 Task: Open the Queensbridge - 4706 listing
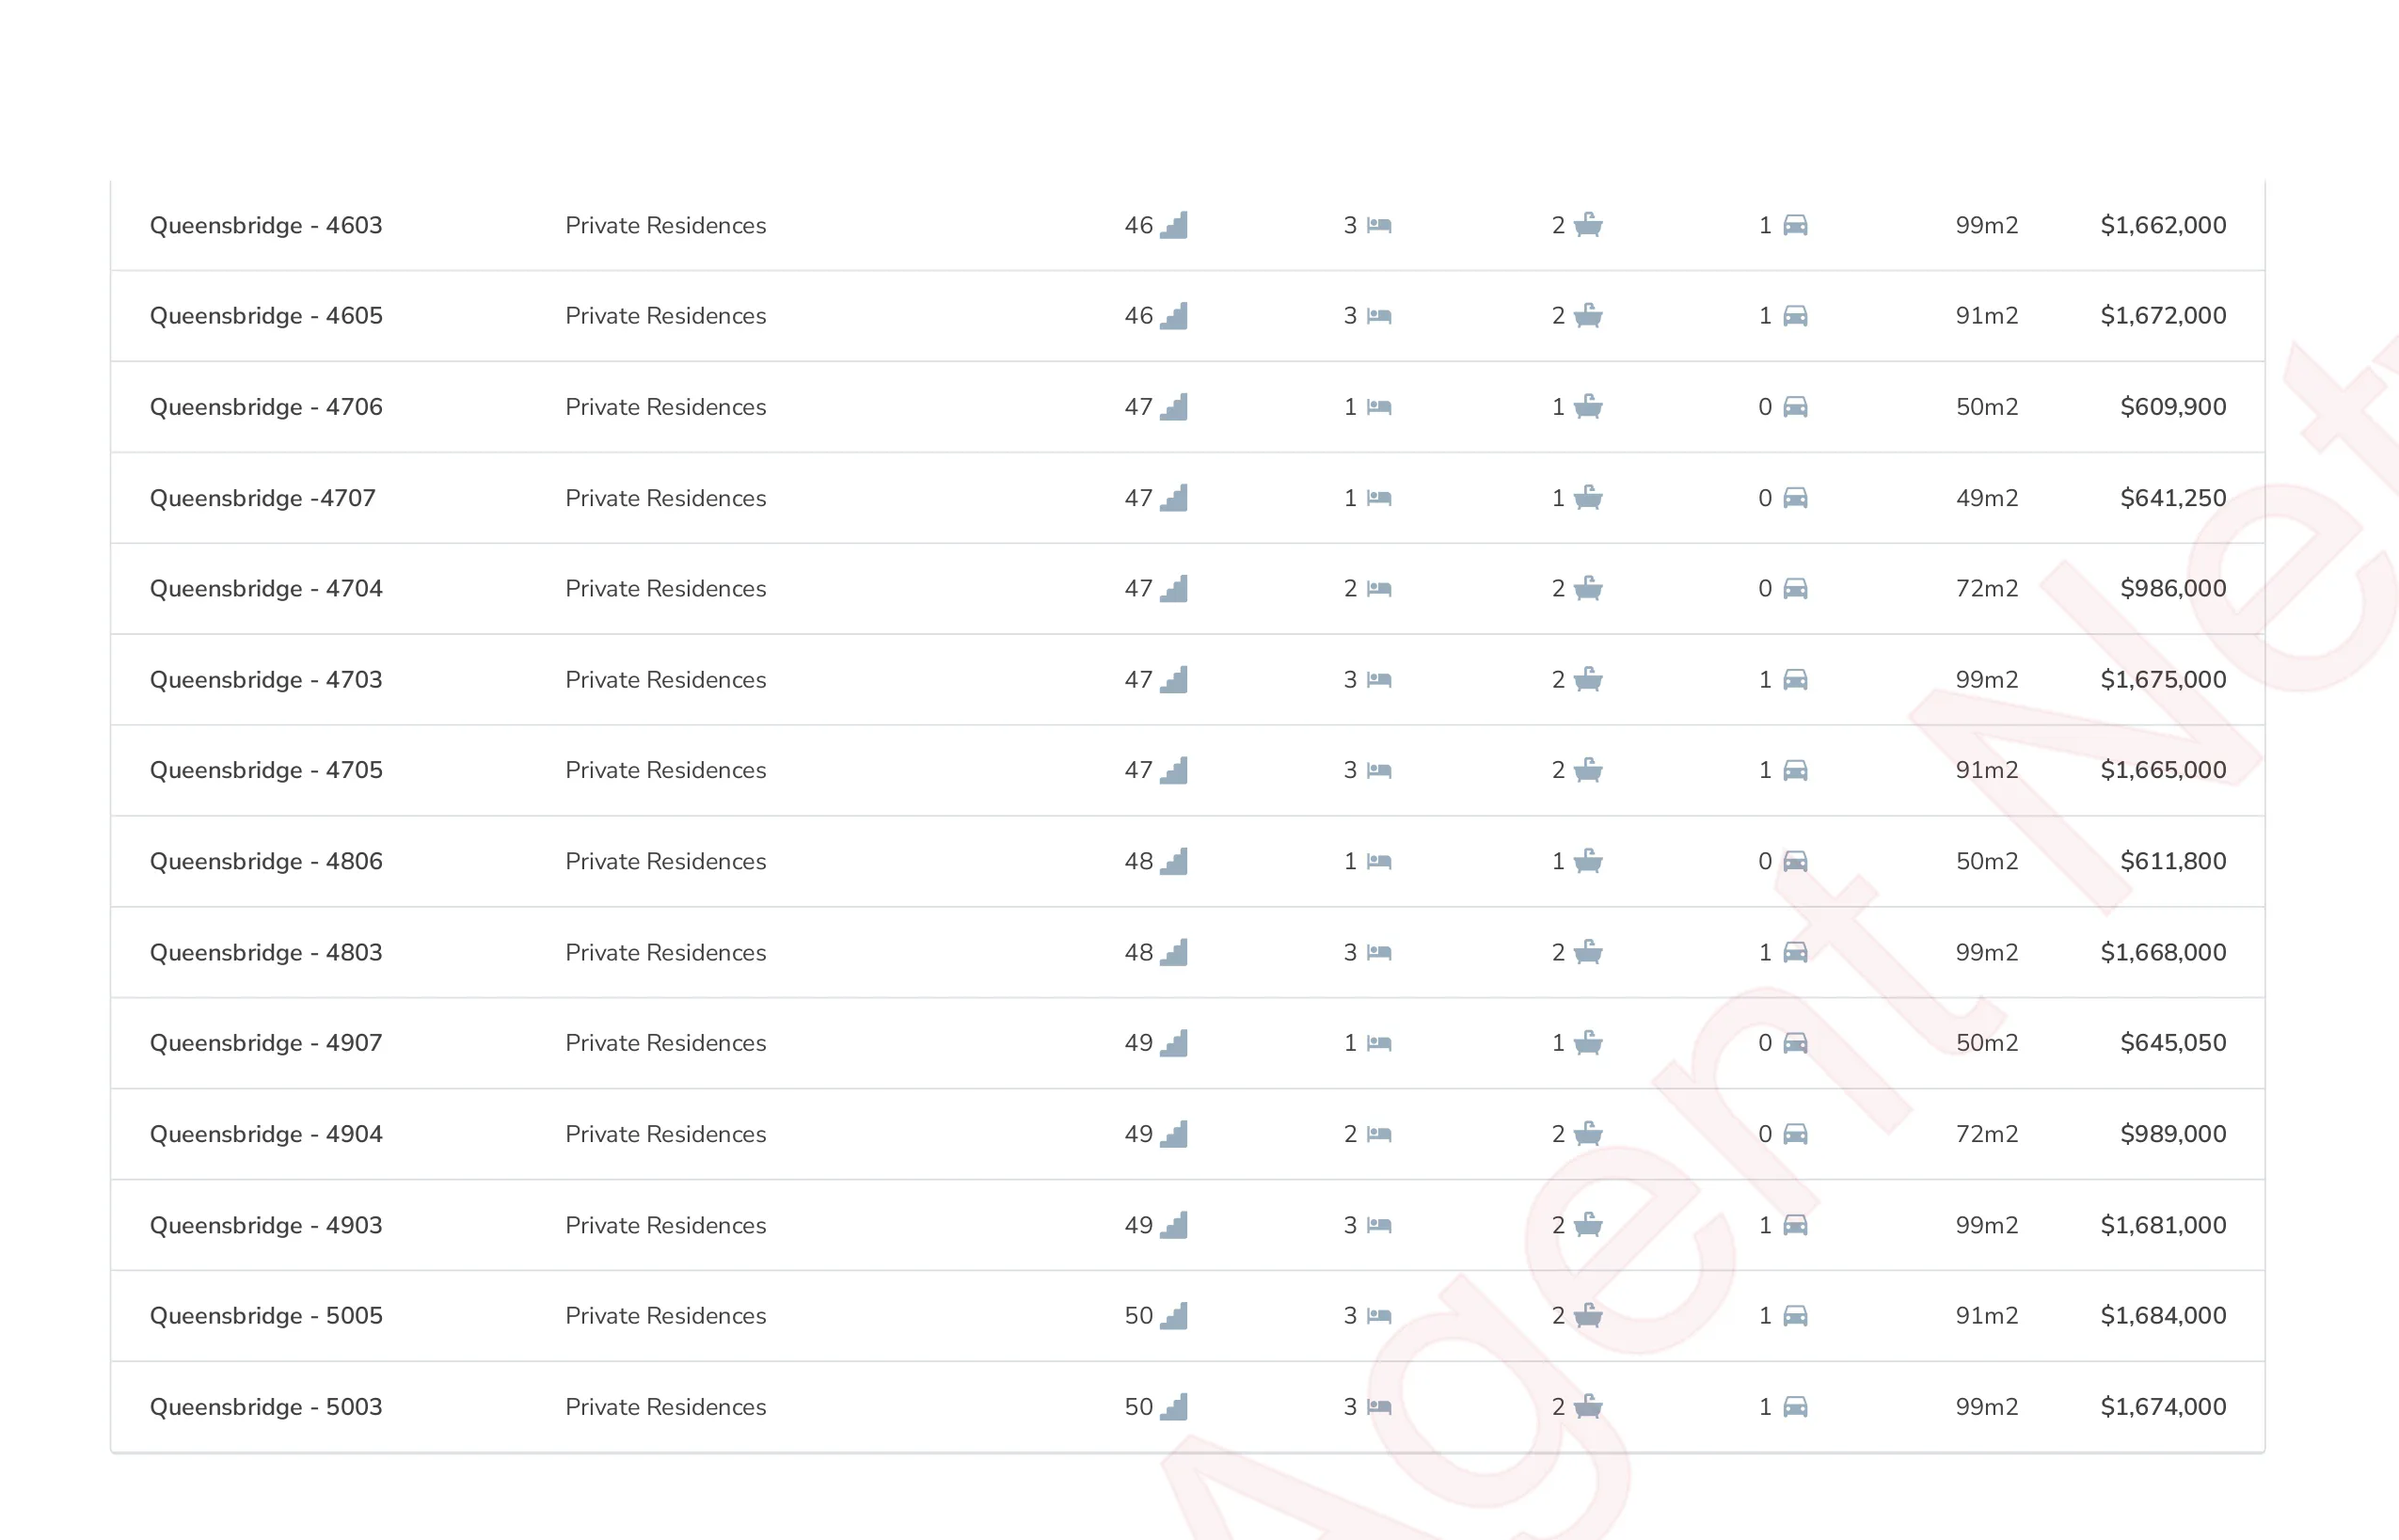tap(266, 407)
